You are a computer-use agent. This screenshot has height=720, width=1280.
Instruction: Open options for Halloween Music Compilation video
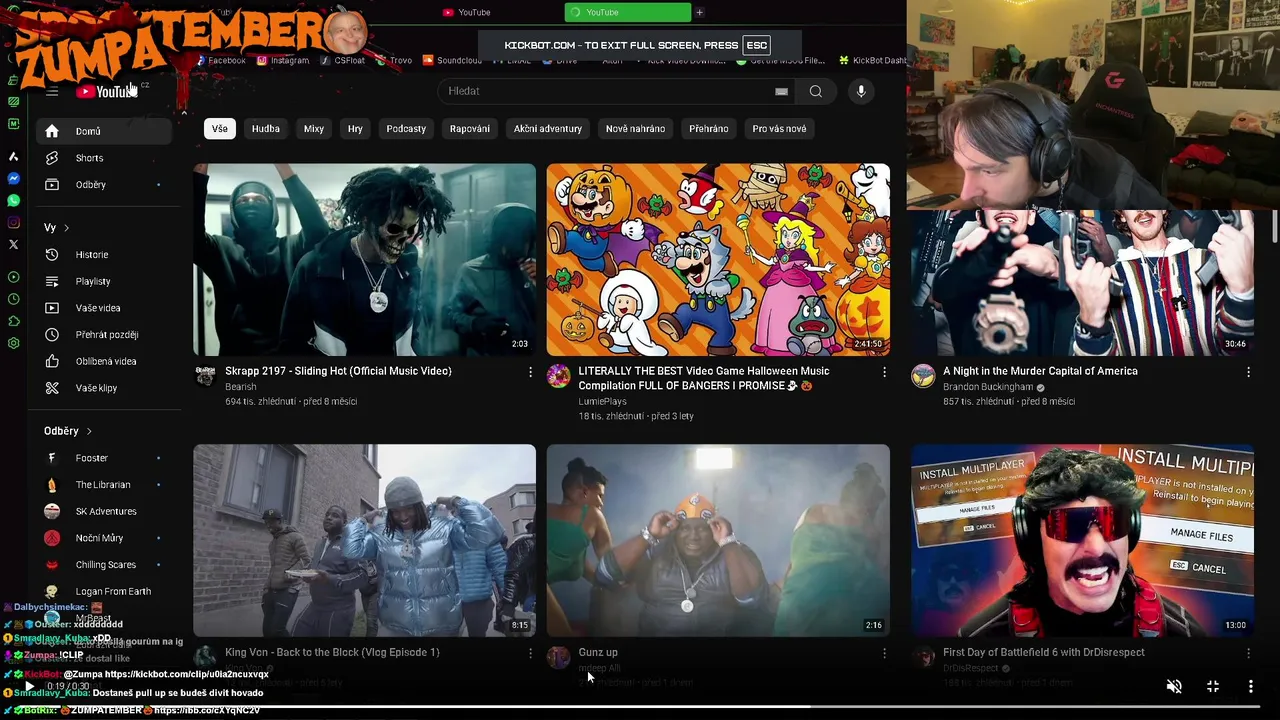[x=884, y=372]
